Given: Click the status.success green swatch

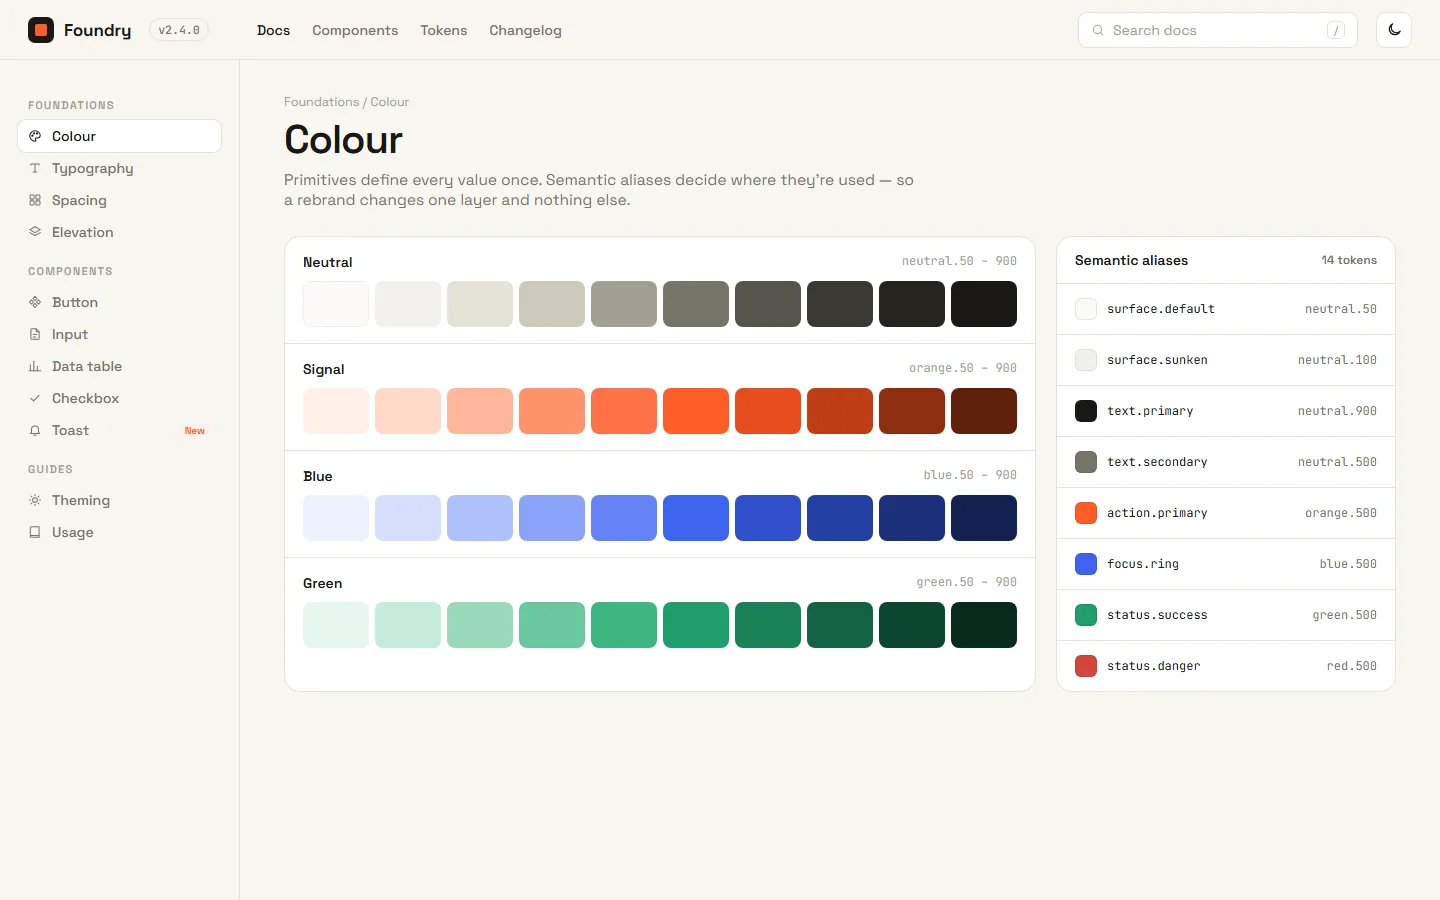Looking at the screenshot, I should 1086,615.
